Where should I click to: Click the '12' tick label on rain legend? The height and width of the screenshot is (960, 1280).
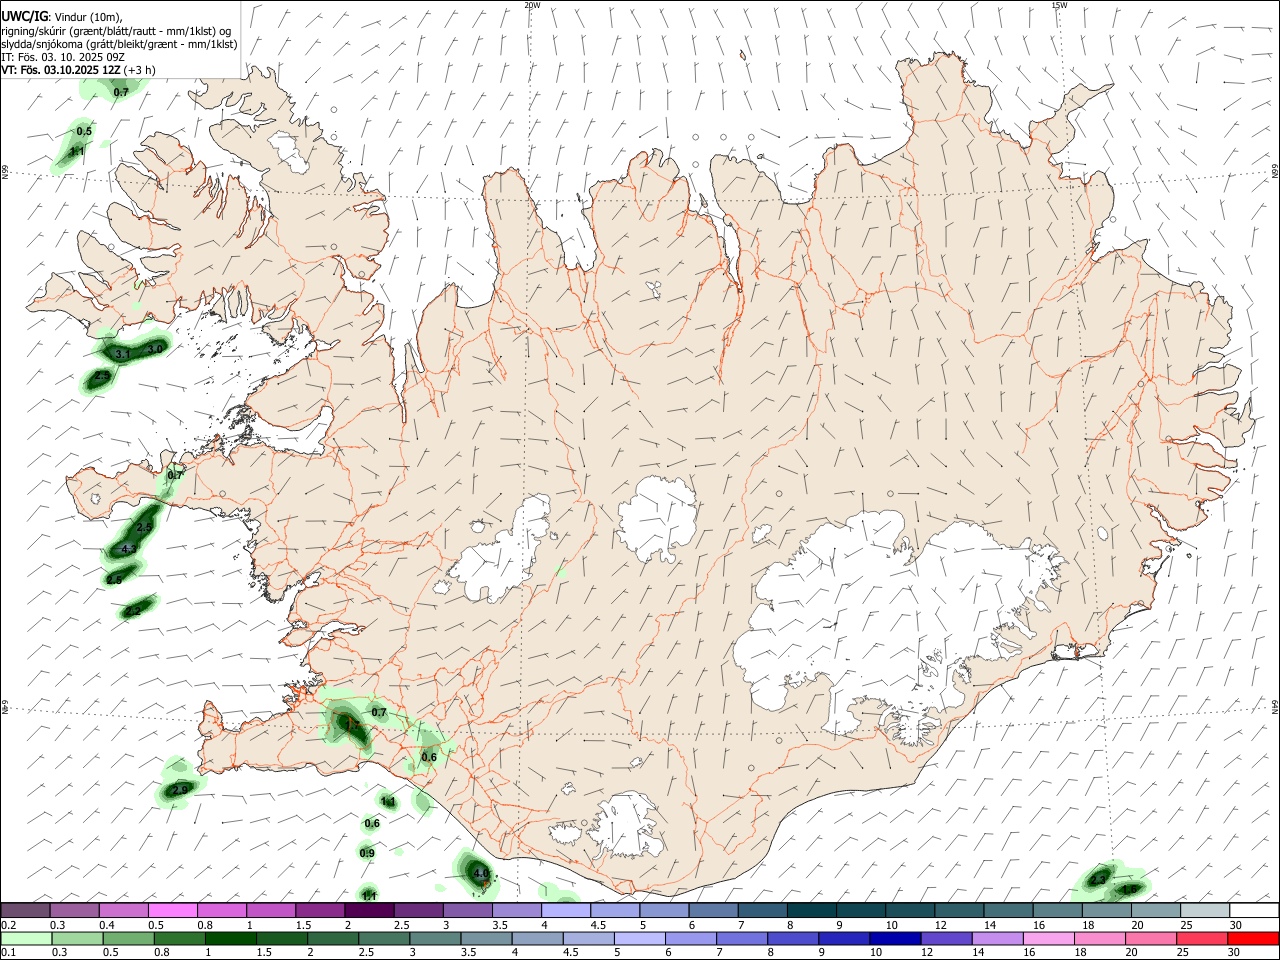click(x=928, y=953)
